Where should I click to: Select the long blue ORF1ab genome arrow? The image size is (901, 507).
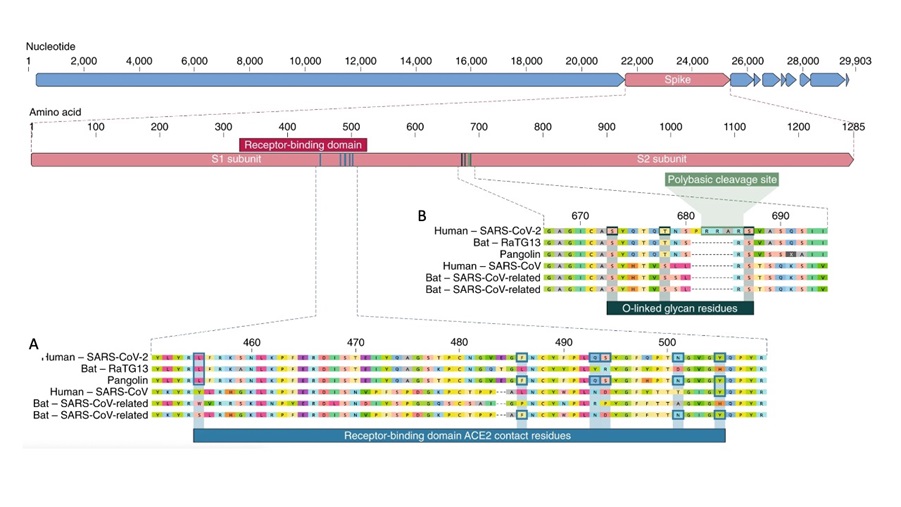pos(330,79)
